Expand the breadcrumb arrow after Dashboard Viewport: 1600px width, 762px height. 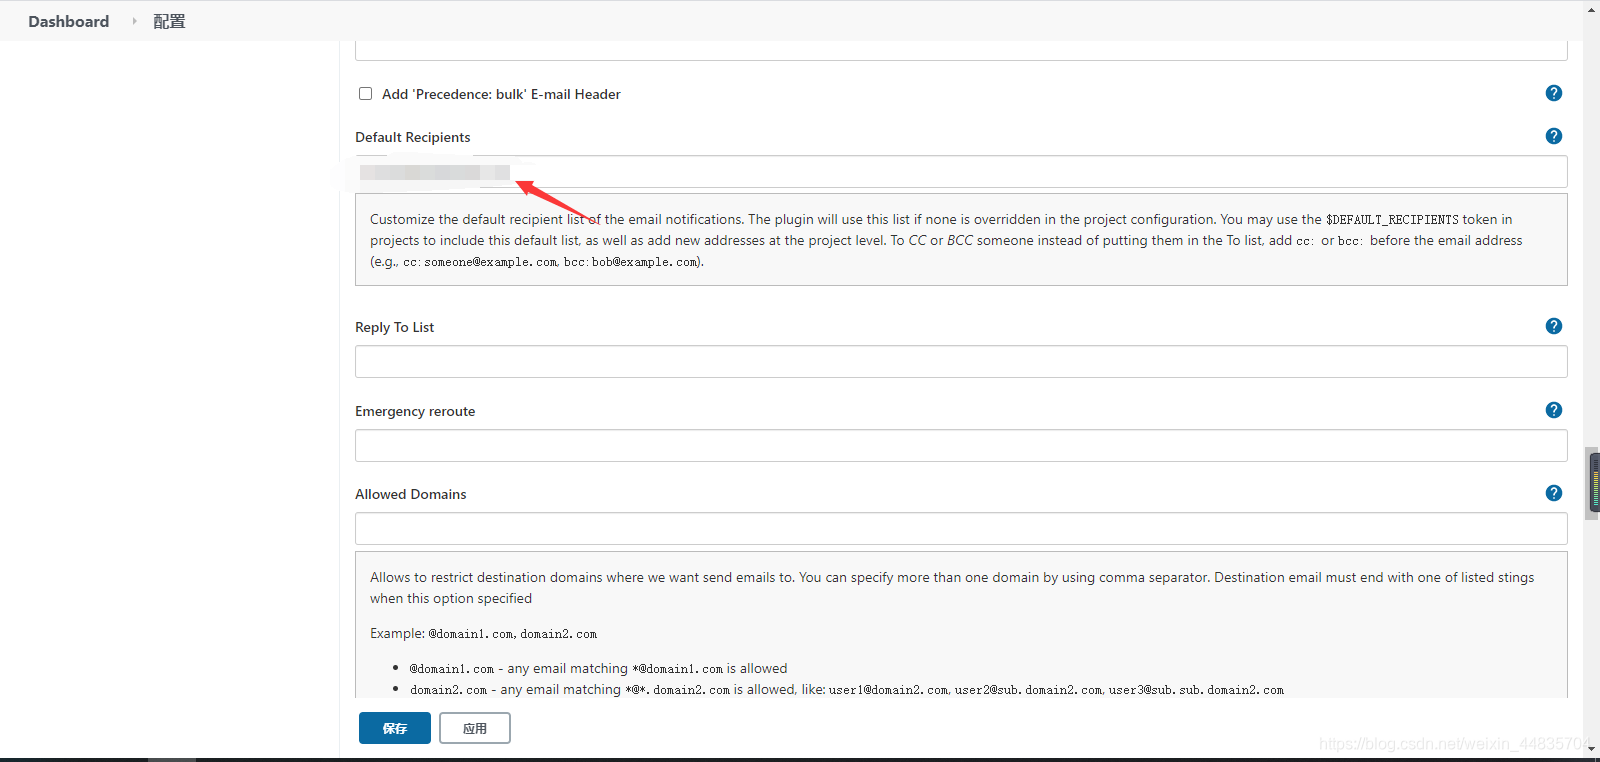[x=134, y=21]
